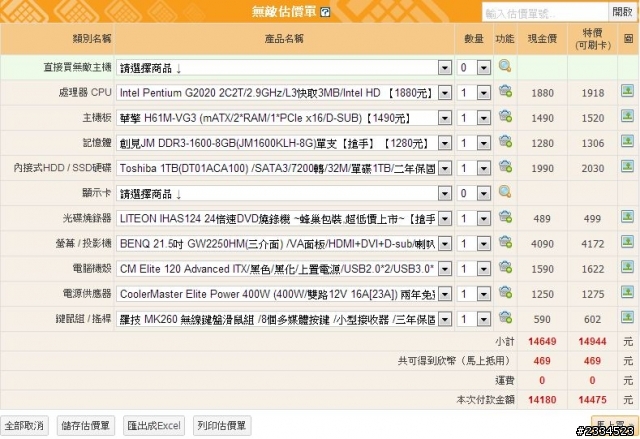Click the 匯出成Excel button
This screenshot has height=439, width=640.
154,426
